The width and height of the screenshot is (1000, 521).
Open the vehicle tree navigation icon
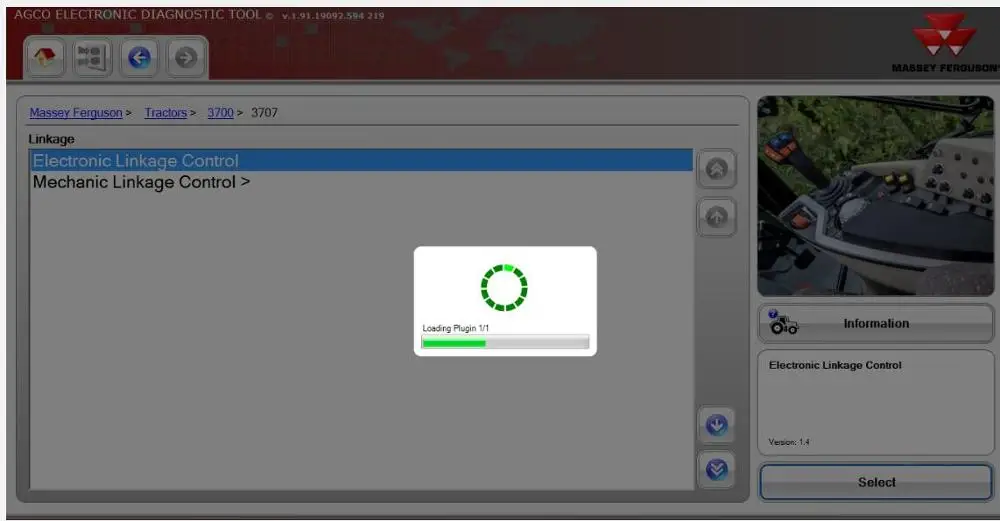[x=92, y=58]
